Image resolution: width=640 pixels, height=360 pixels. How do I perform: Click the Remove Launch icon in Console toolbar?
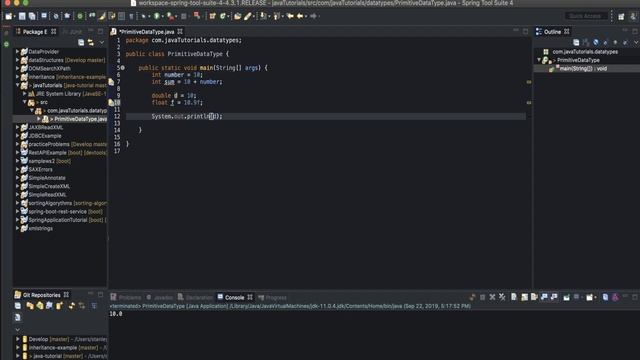point(492,297)
